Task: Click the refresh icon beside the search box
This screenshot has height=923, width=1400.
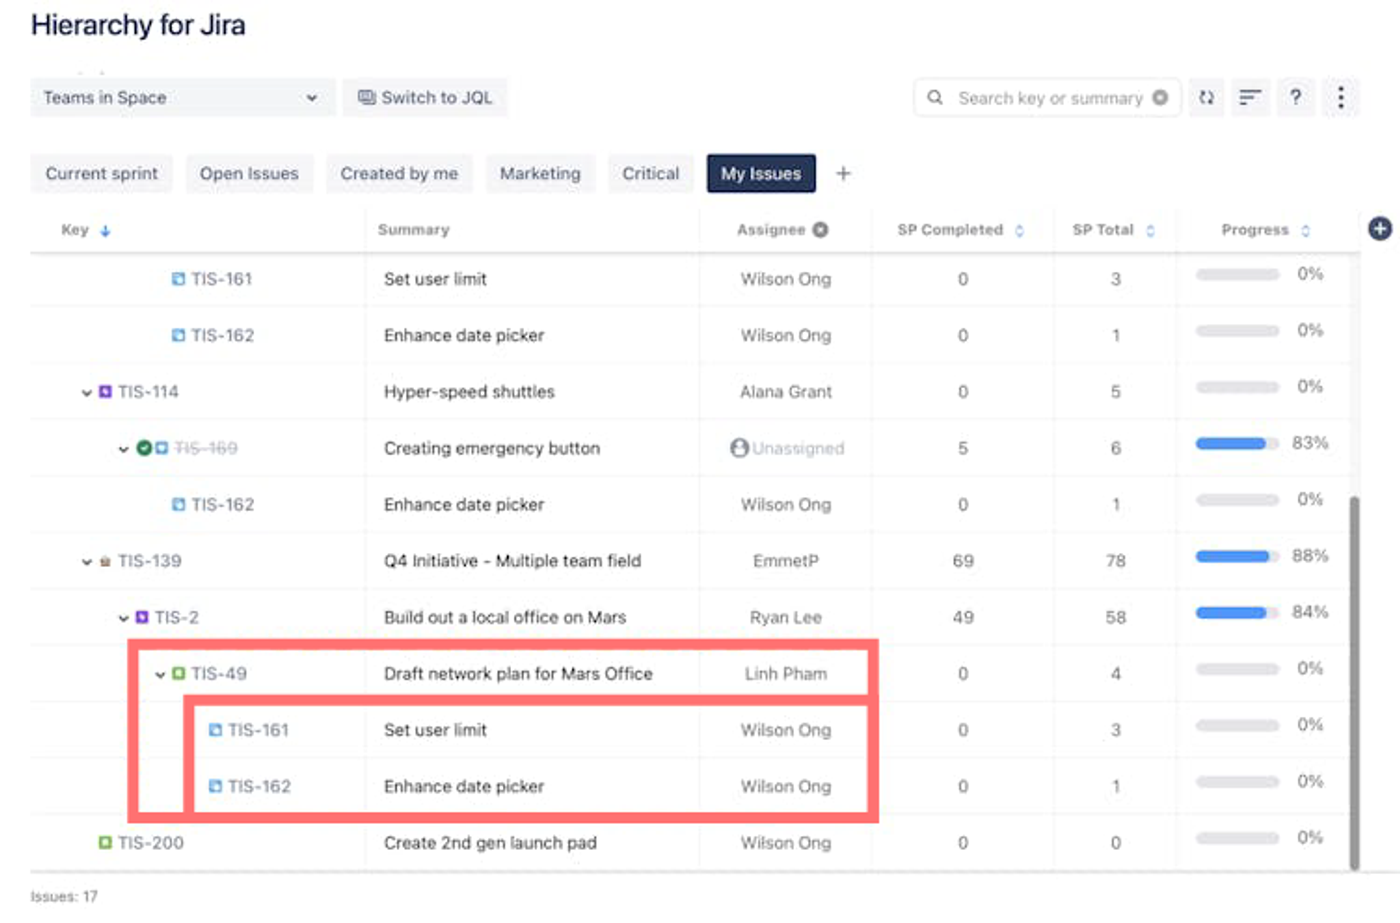Action: tap(1207, 97)
